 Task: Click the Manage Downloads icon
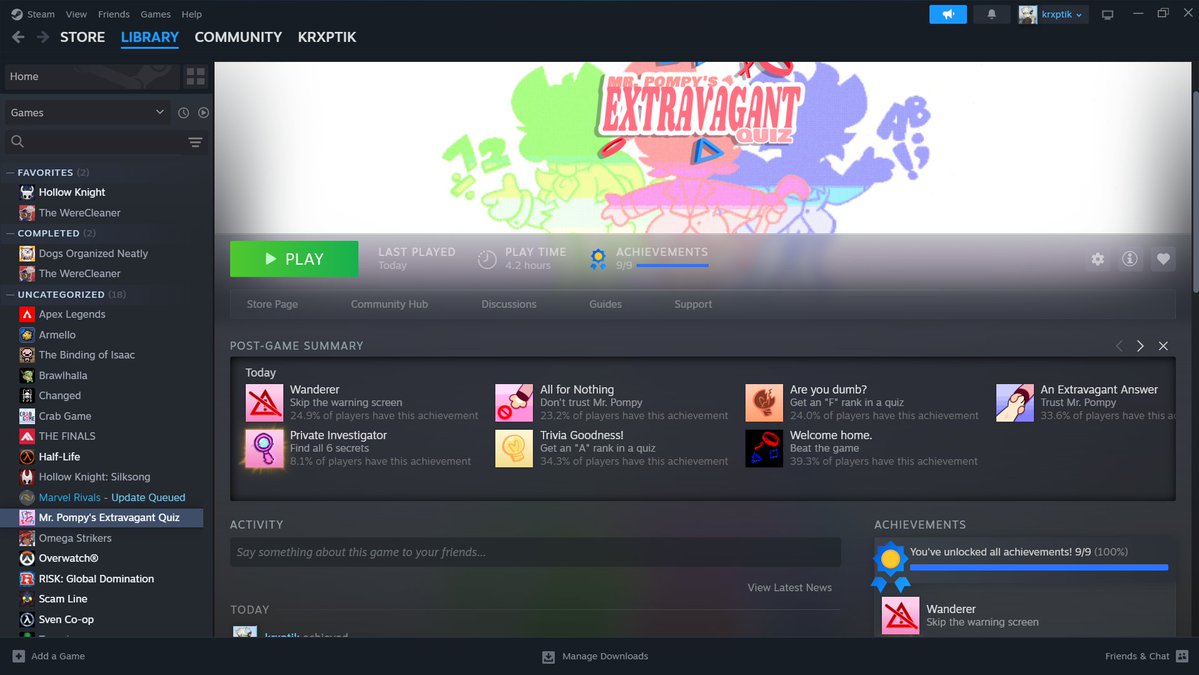click(x=548, y=657)
